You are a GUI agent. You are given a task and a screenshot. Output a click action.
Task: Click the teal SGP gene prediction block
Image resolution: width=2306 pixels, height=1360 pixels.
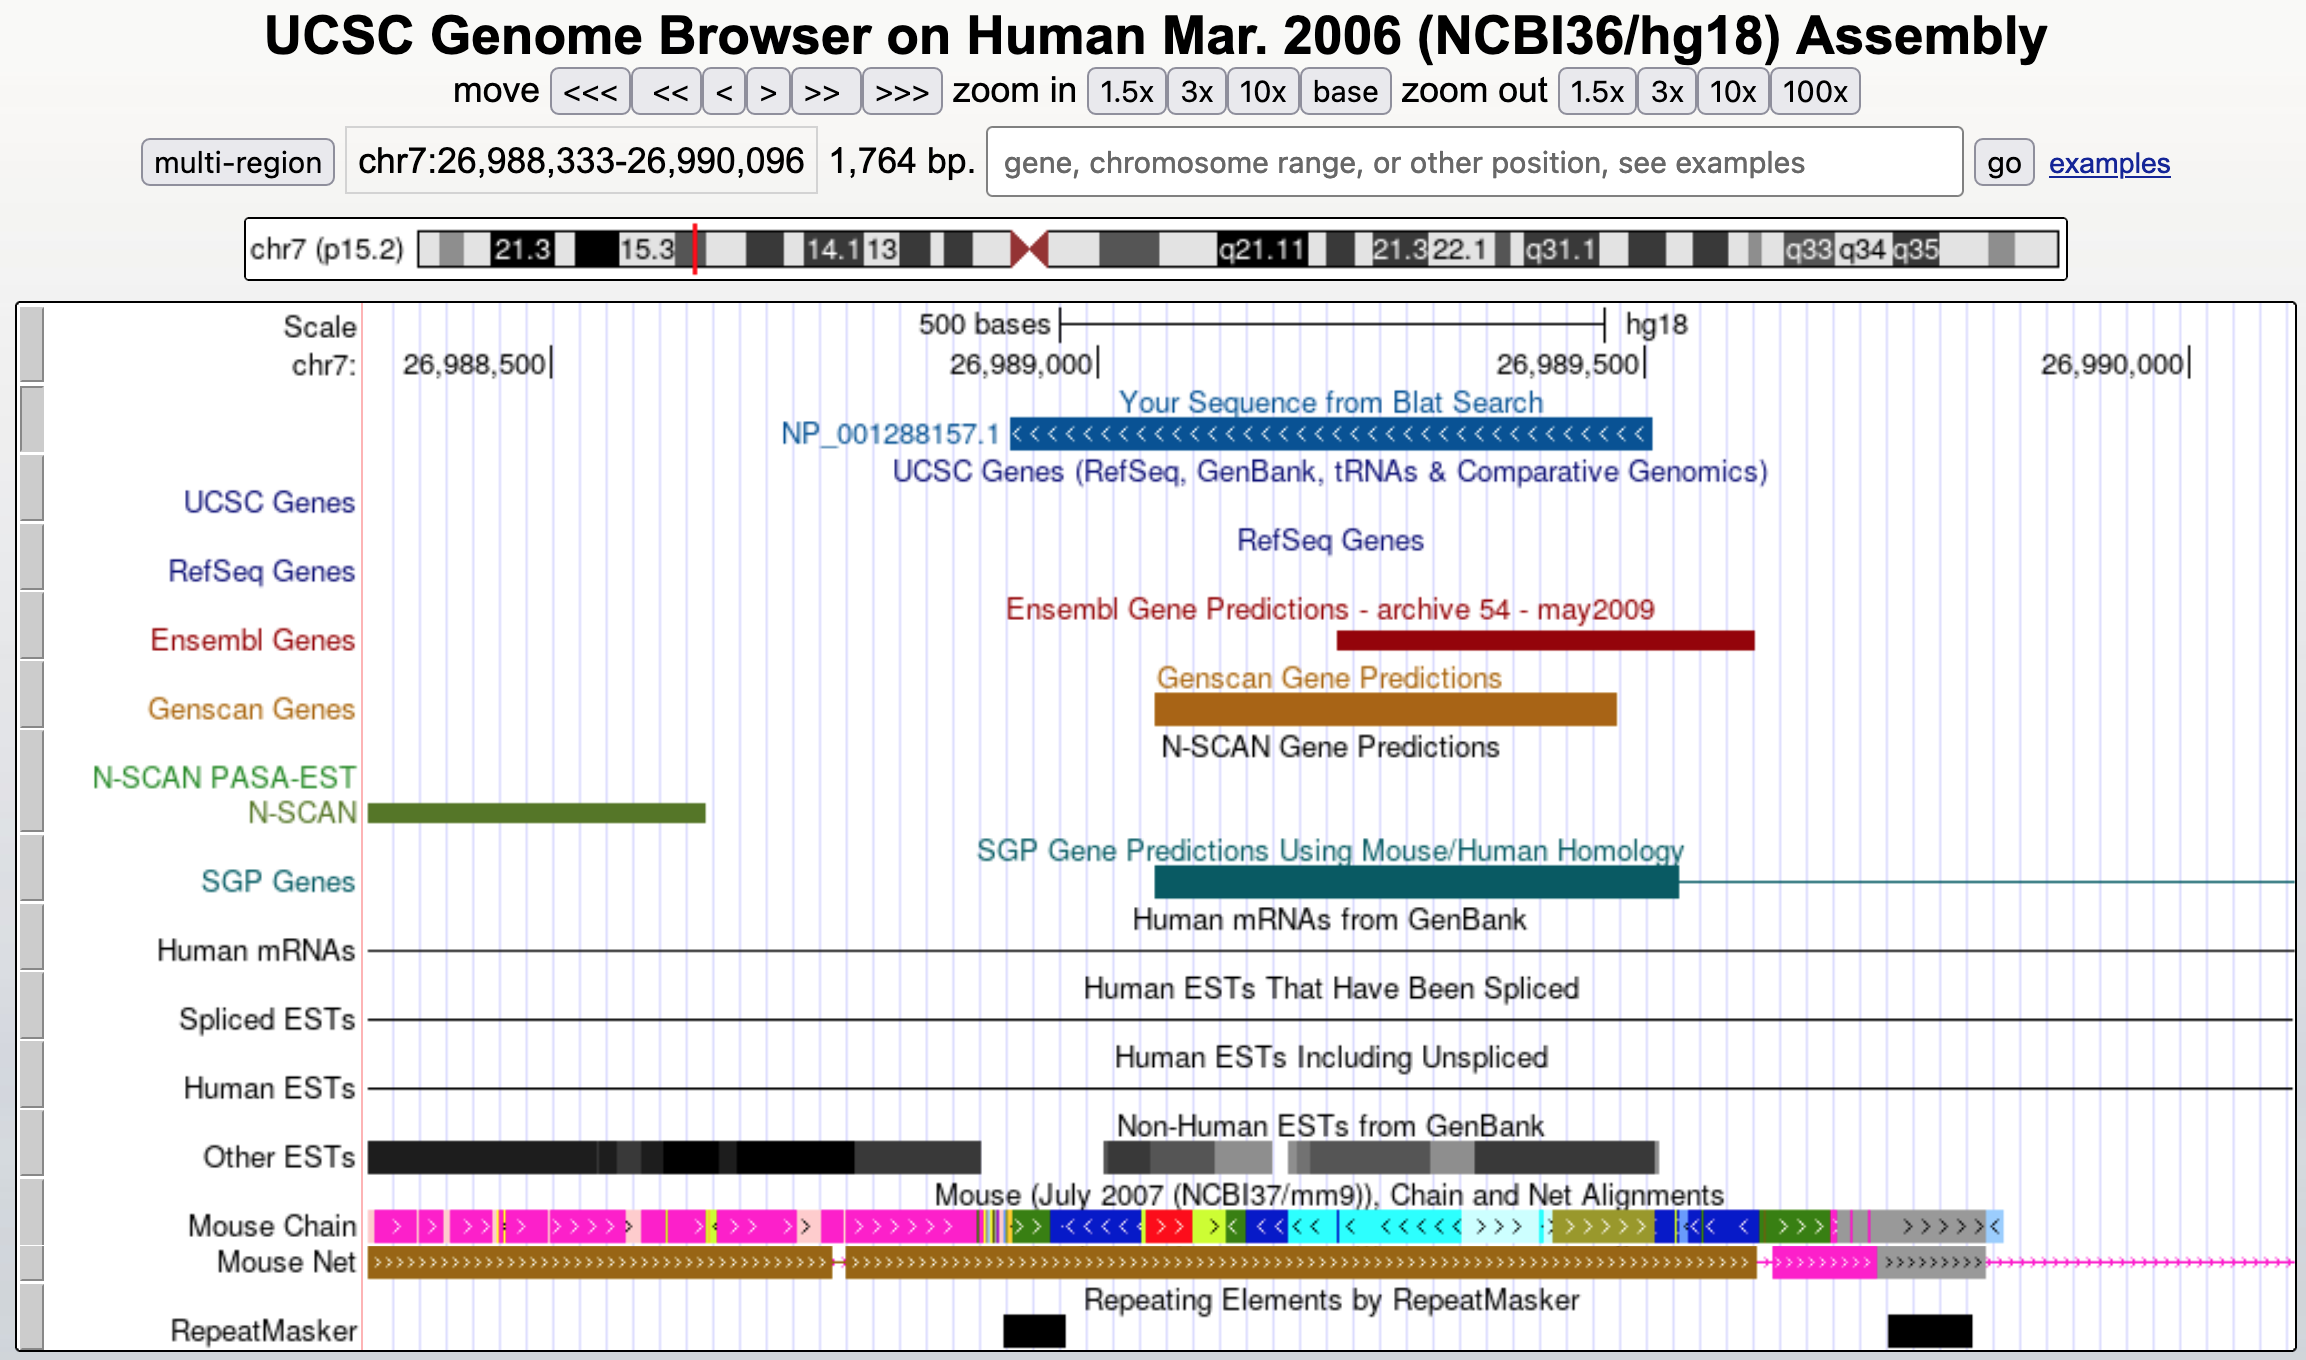[1416, 882]
